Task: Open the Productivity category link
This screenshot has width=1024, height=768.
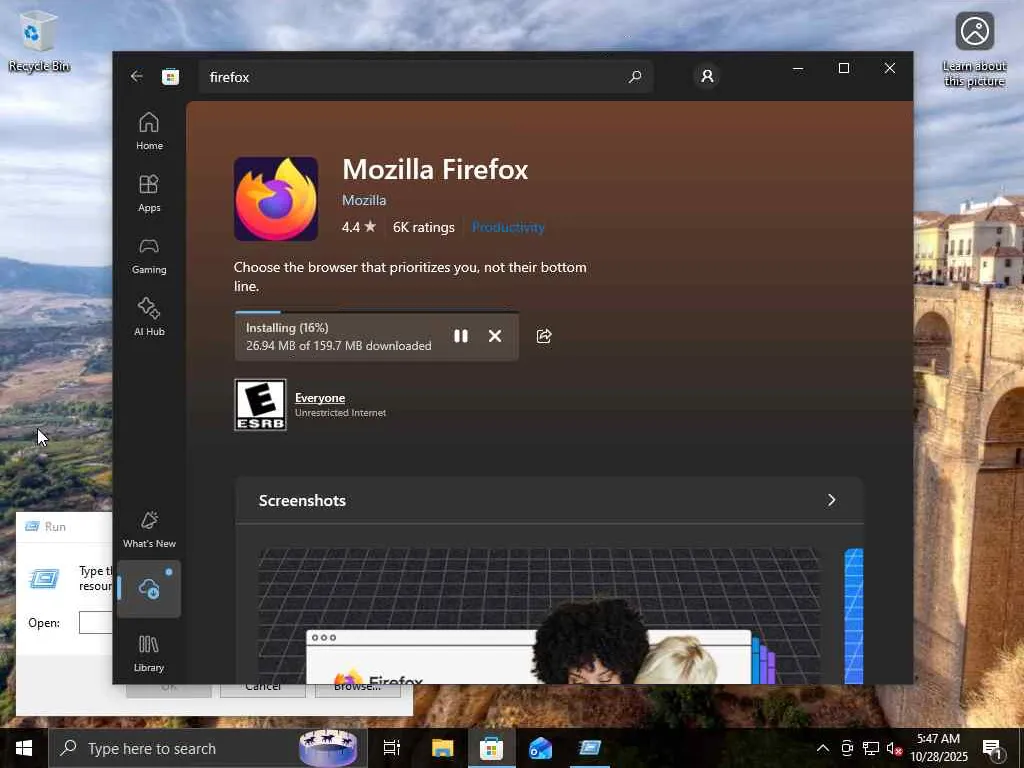Action: coord(508,227)
